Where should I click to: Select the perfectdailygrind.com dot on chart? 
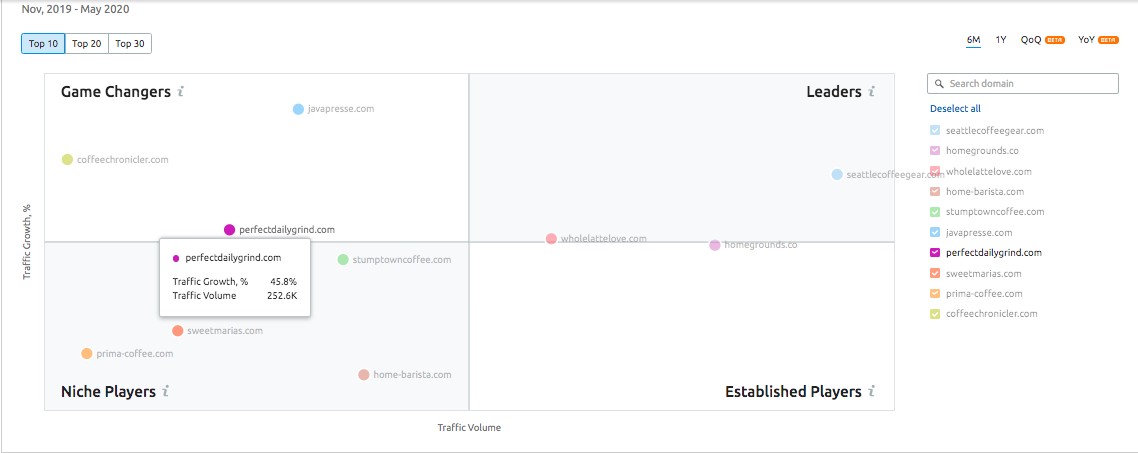click(229, 229)
